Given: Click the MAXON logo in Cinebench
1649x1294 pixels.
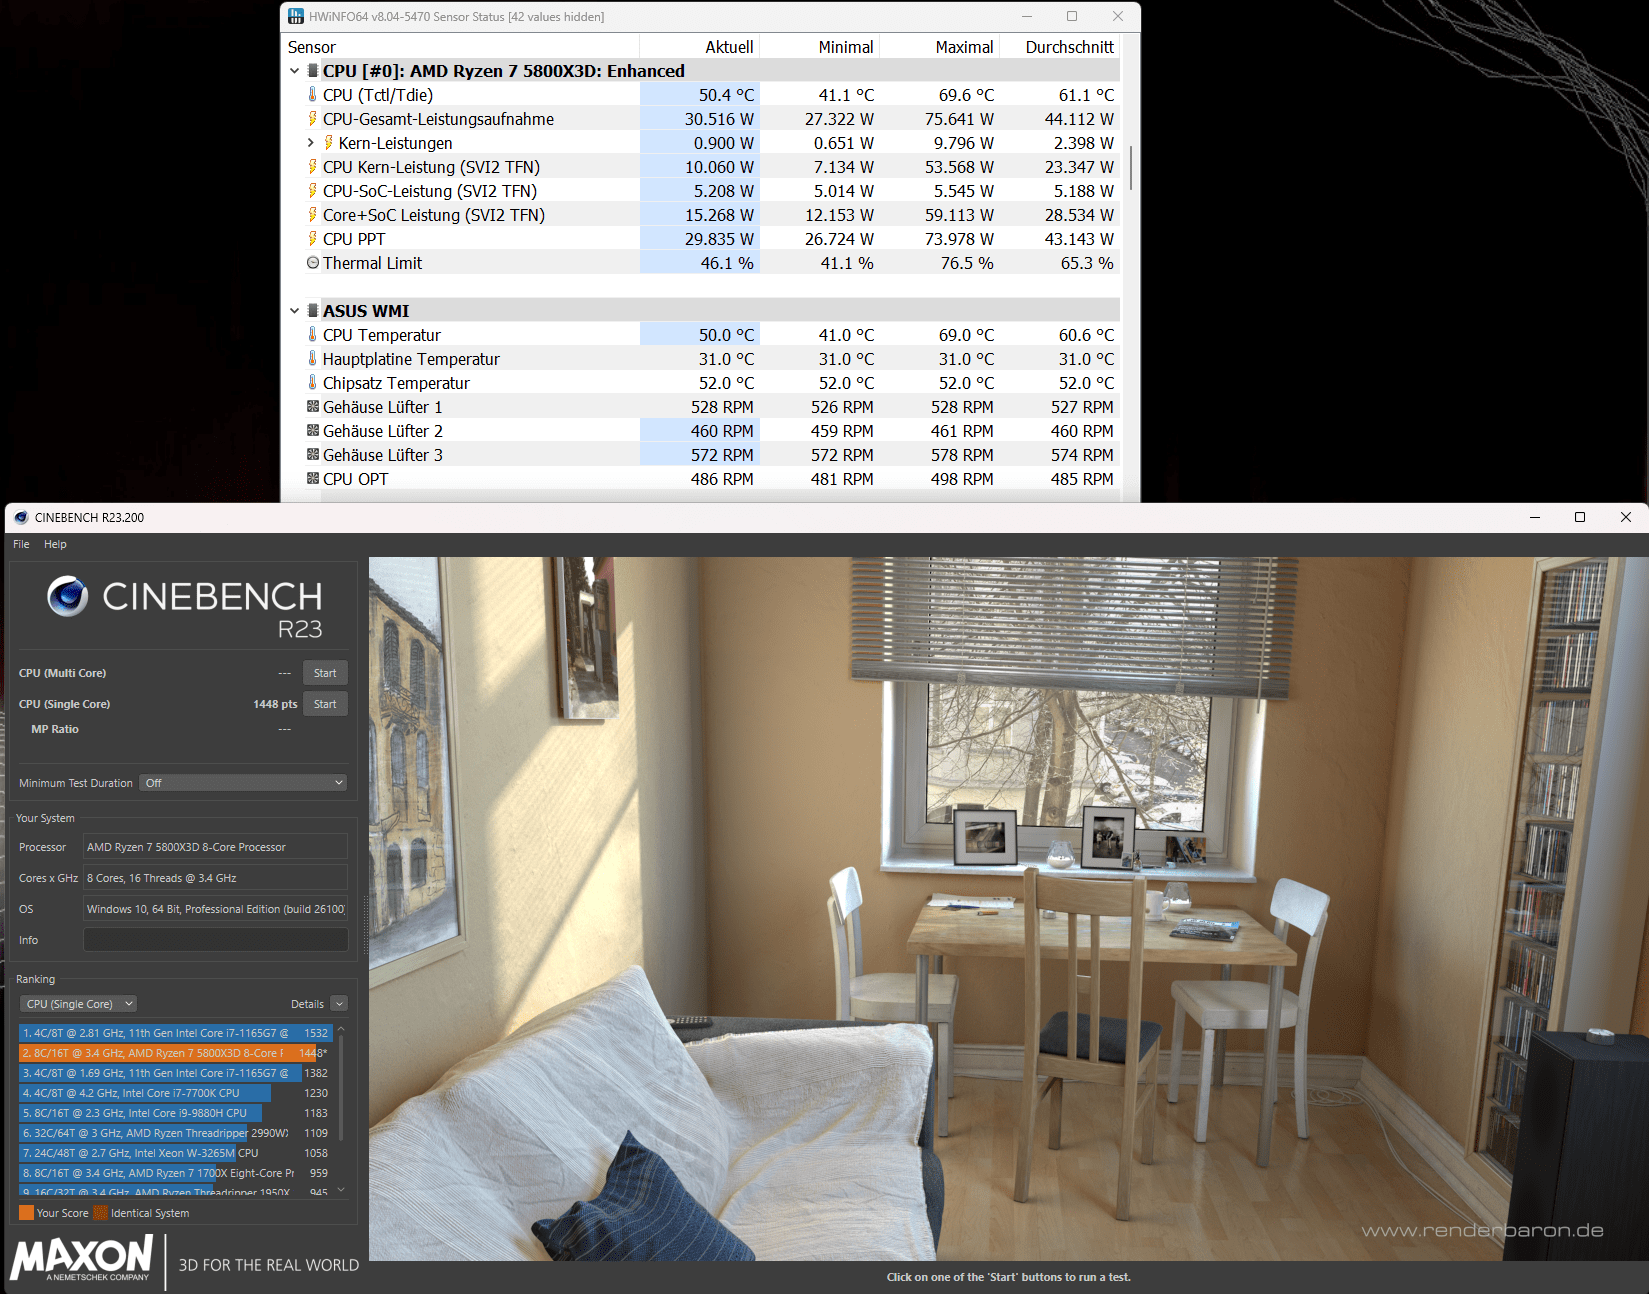Looking at the screenshot, I should [82, 1258].
